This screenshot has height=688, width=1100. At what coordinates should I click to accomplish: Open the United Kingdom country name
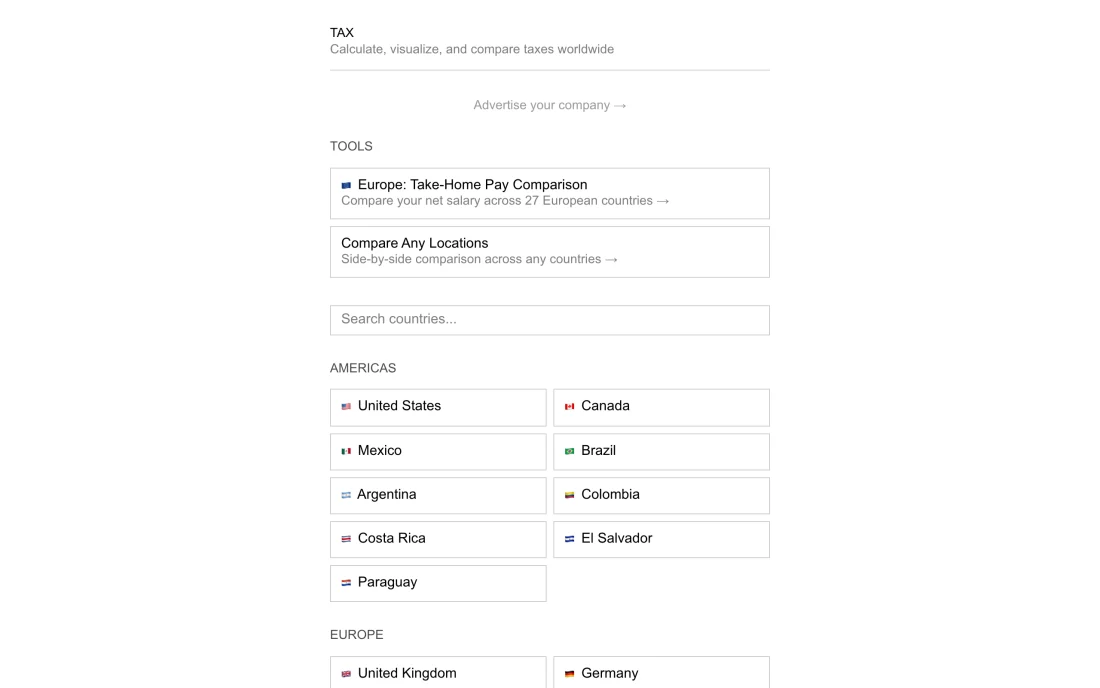[407, 673]
